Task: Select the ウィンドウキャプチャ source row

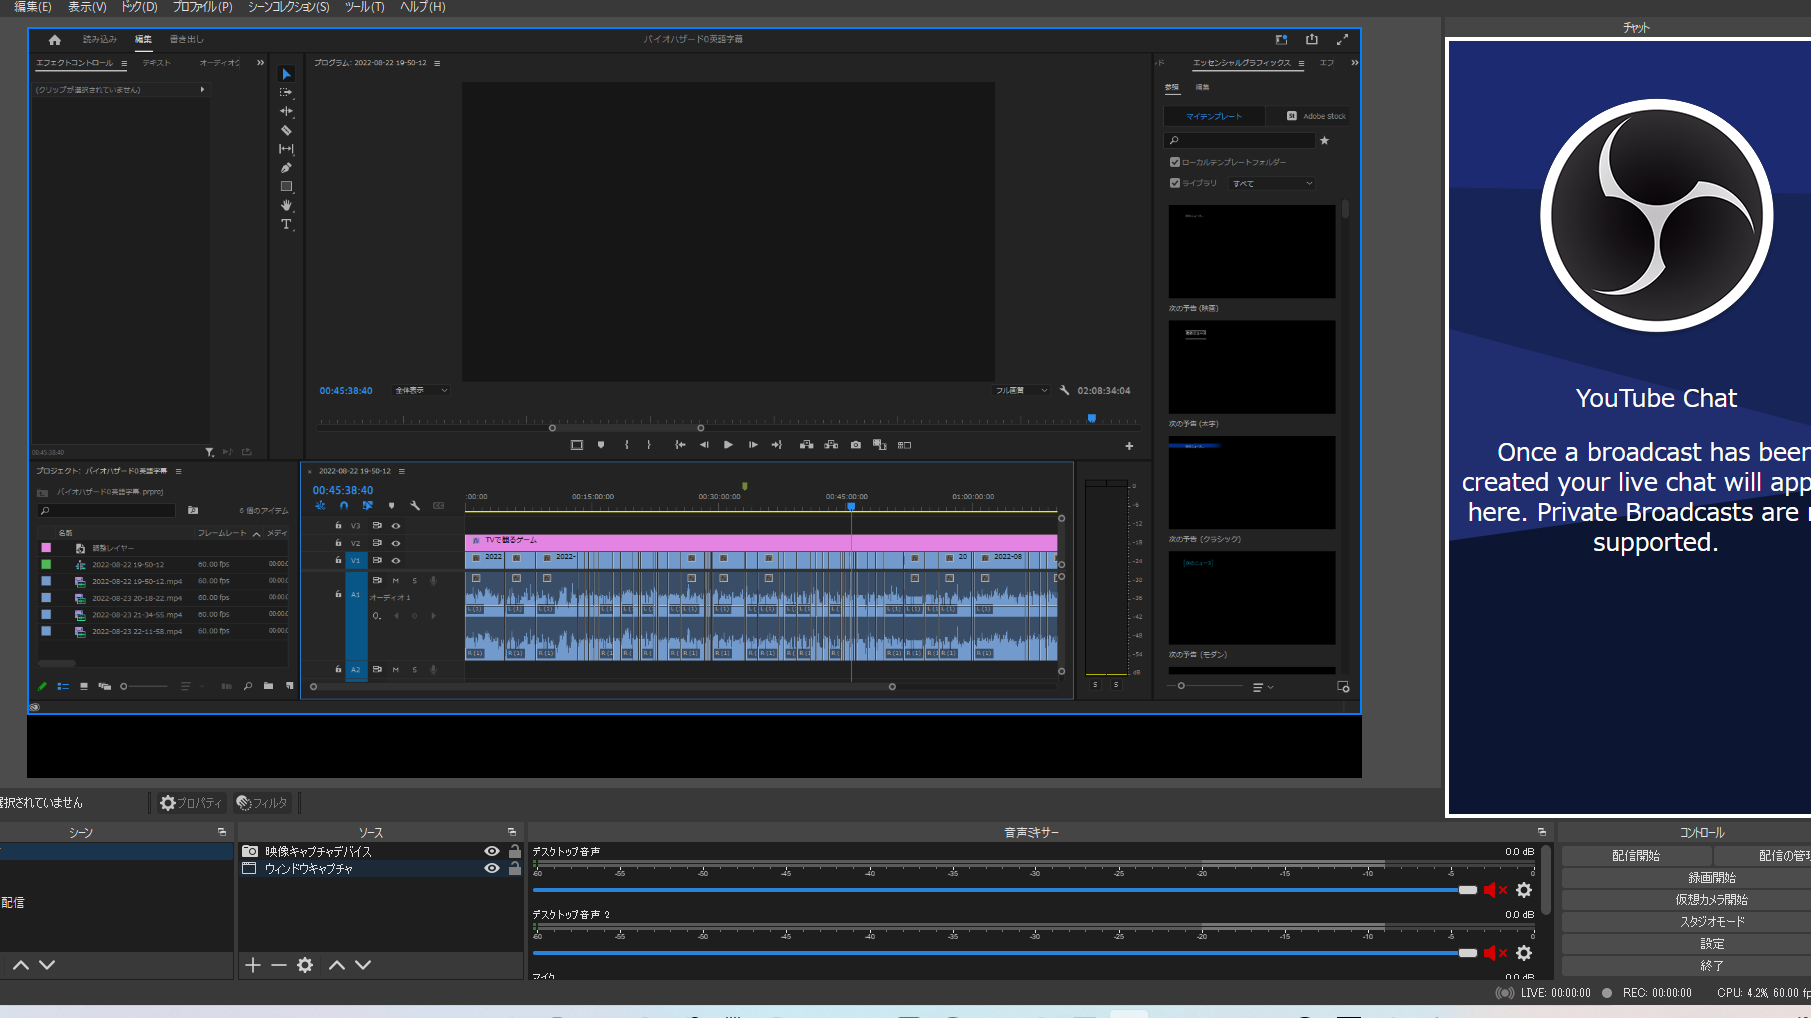Action: [380, 869]
